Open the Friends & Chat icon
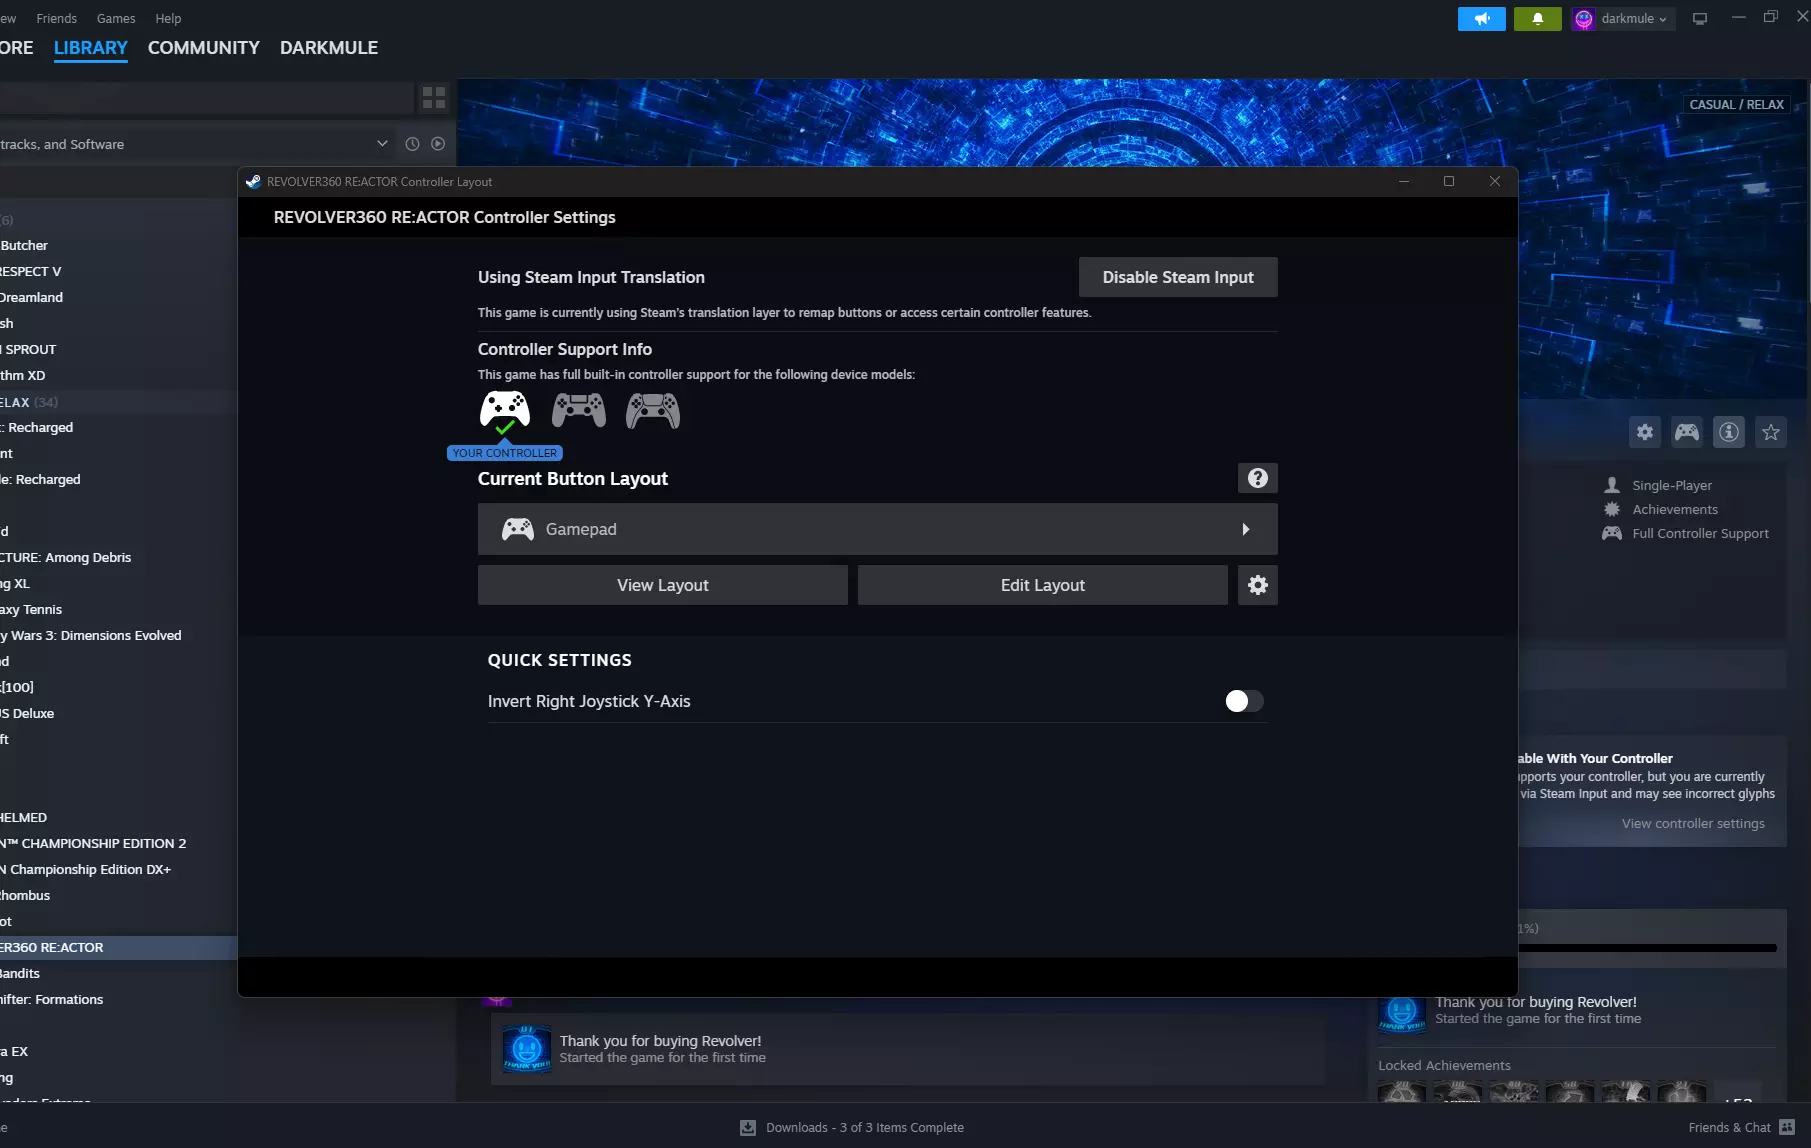The image size is (1811, 1148). pos(1787,1128)
